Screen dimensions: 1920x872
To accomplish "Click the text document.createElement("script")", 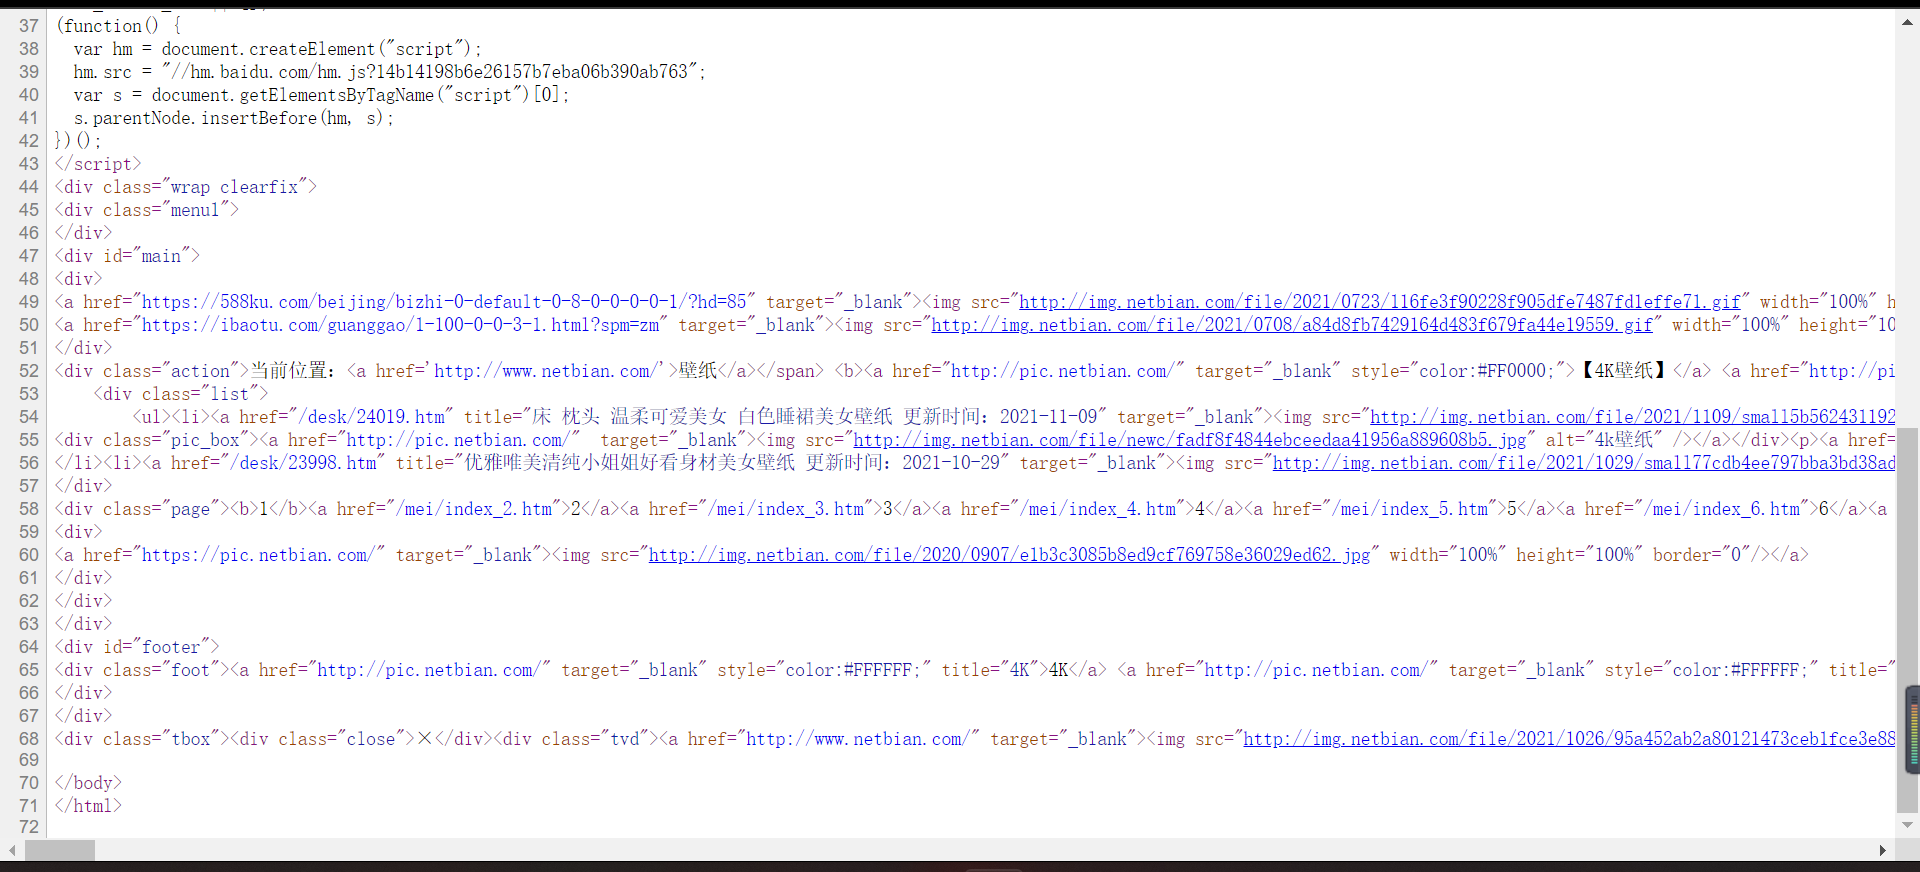I will click(316, 49).
